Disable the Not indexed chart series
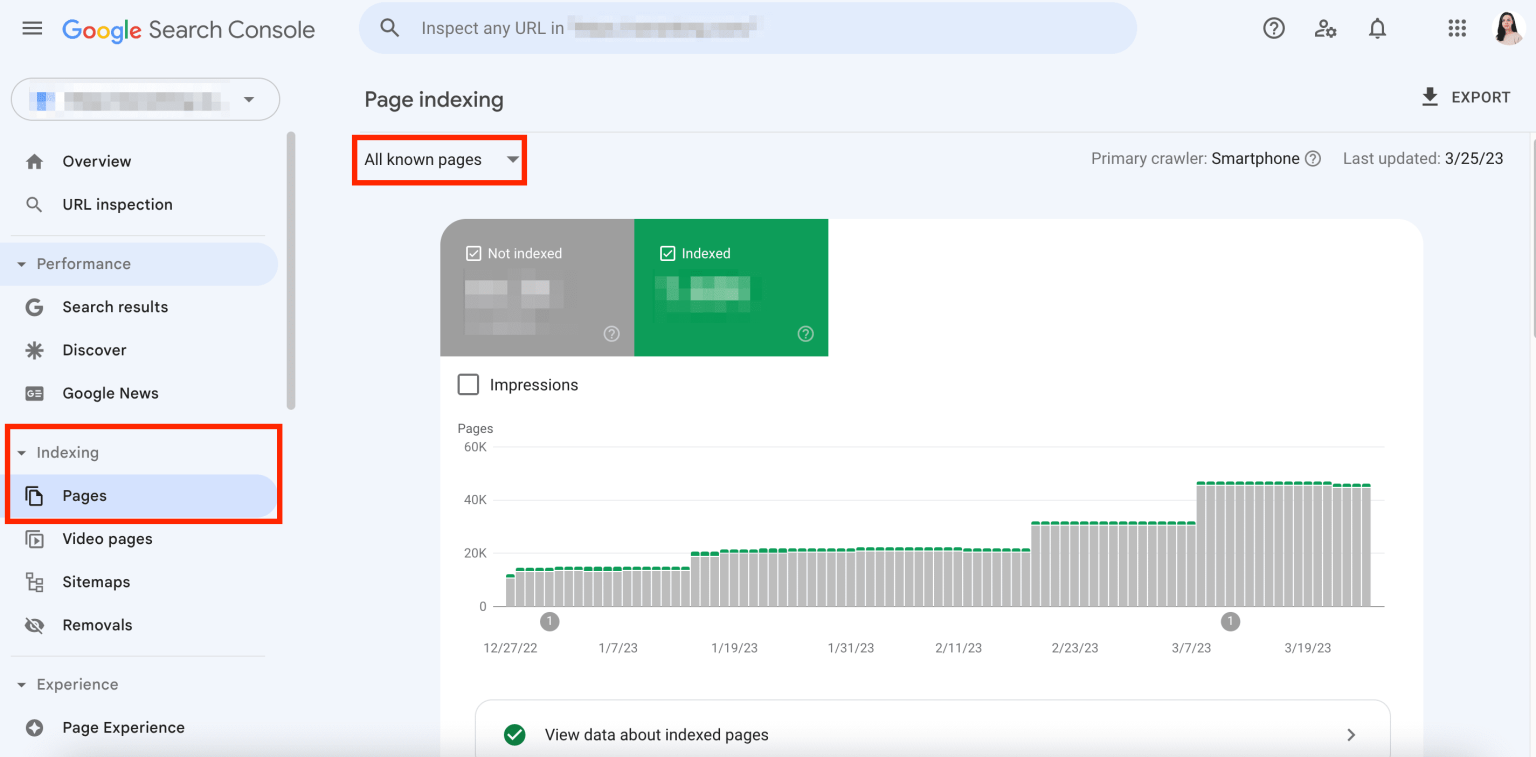Screen dimensions: 1536x757 (473, 253)
